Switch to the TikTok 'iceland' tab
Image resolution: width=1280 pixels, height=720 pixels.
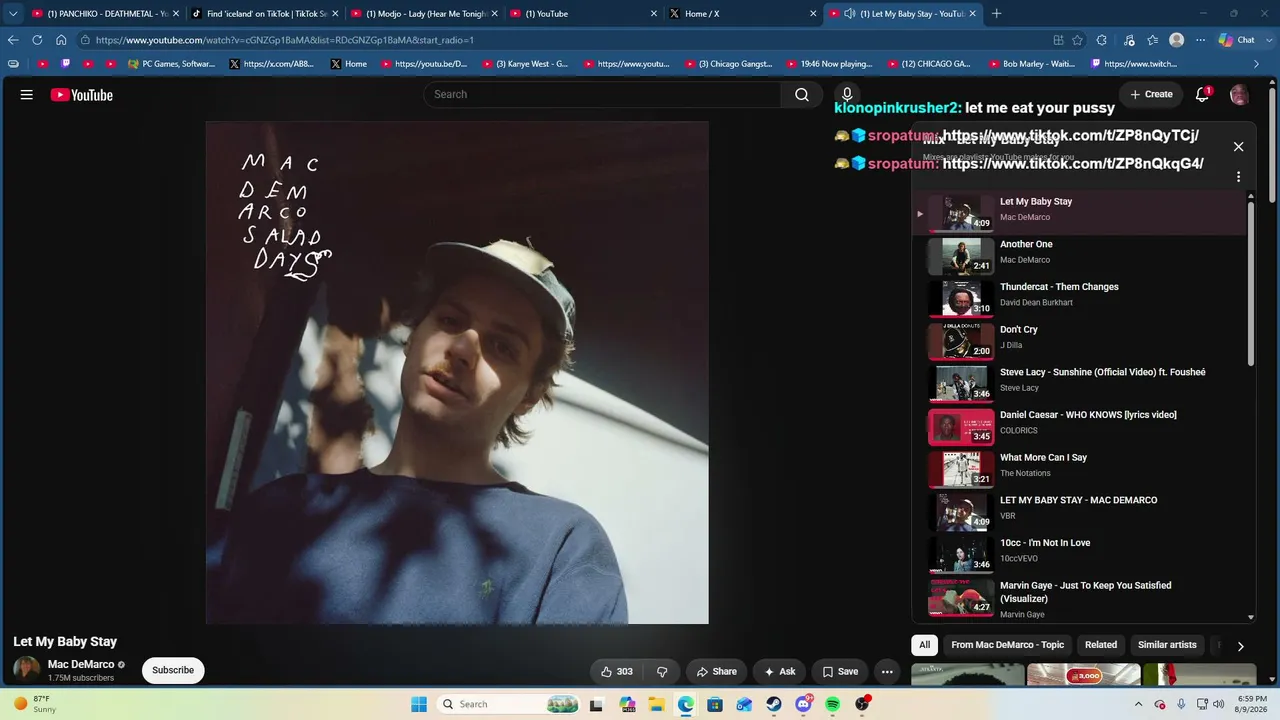pyautogui.click(x=265, y=14)
